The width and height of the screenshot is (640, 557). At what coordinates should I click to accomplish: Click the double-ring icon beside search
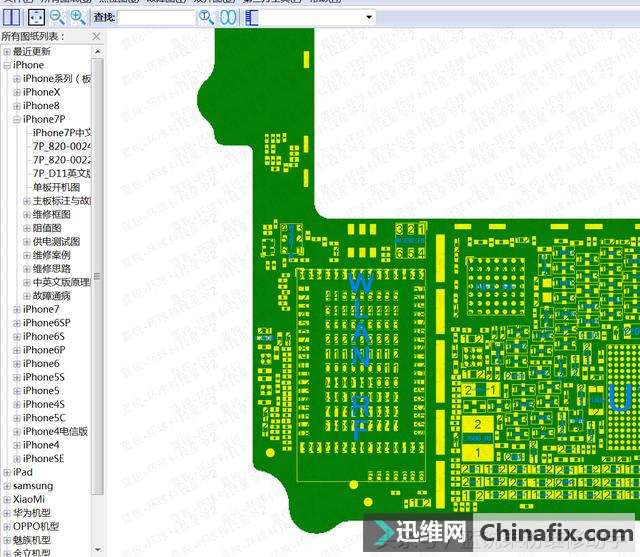click(227, 17)
